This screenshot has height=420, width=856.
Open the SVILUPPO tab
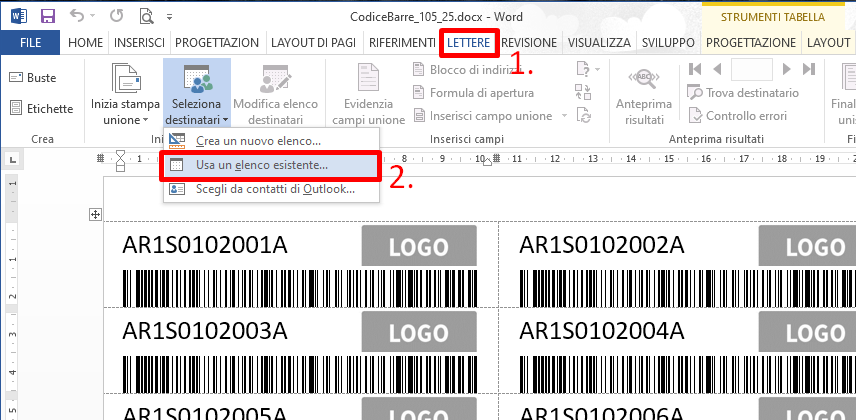668,43
